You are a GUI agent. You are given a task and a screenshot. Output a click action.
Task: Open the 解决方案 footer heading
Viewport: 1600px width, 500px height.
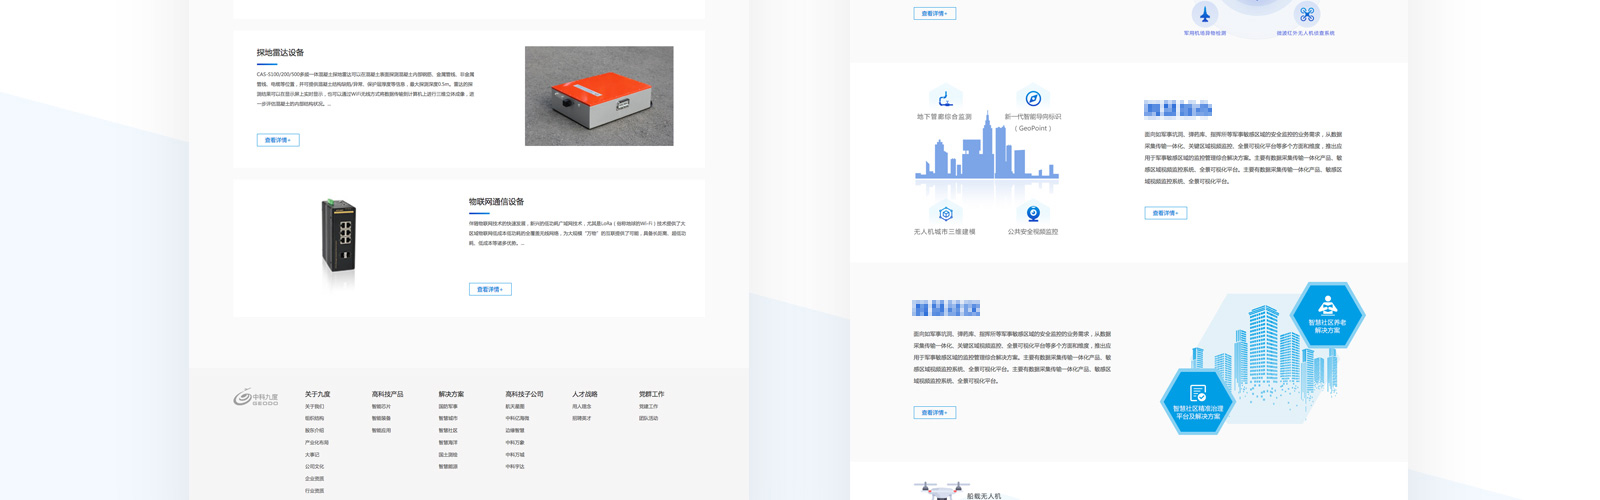451,394
